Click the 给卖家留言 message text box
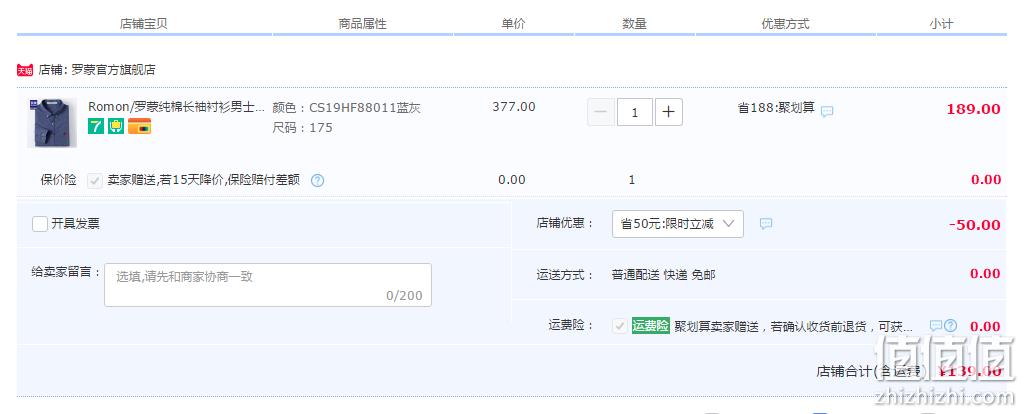This screenshot has width=1024, height=414. click(x=268, y=285)
